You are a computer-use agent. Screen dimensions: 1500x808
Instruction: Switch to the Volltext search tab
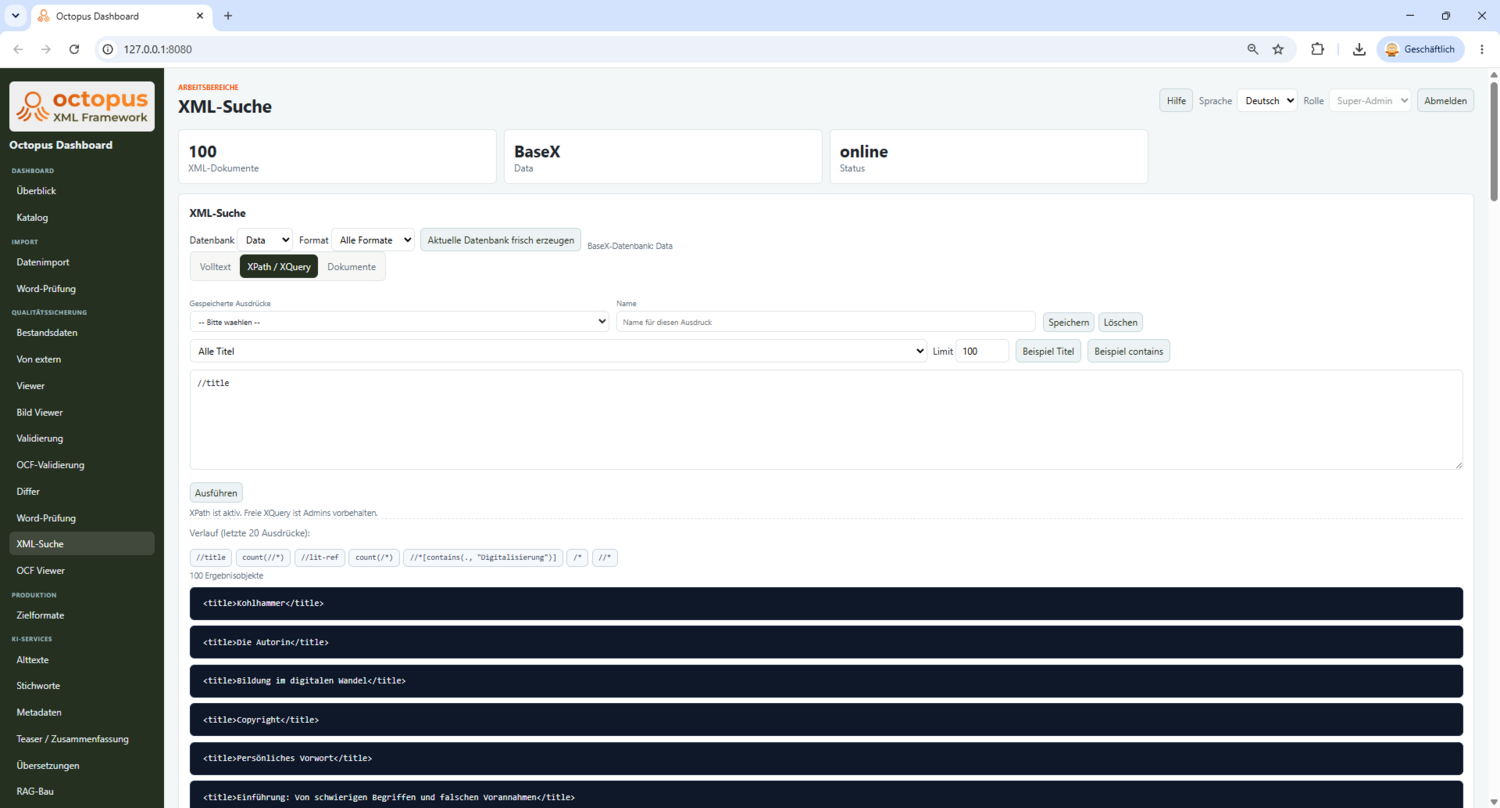(215, 267)
